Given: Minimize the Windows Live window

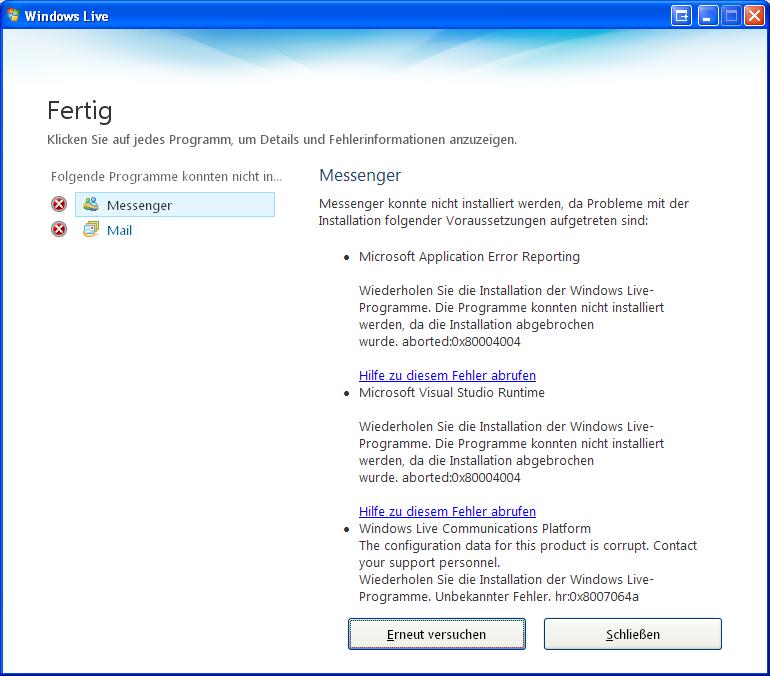Looking at the screenshot, I should (x=707, y=16).
